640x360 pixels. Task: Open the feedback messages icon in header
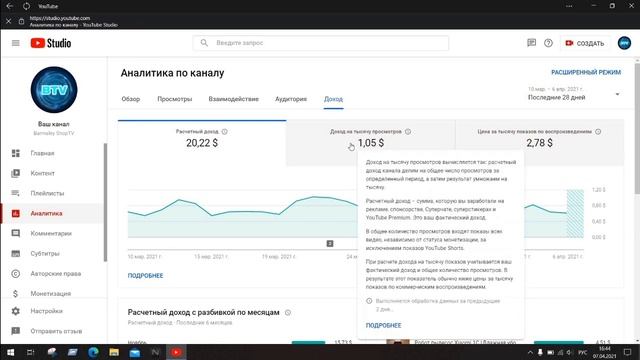tap(531, 43)
